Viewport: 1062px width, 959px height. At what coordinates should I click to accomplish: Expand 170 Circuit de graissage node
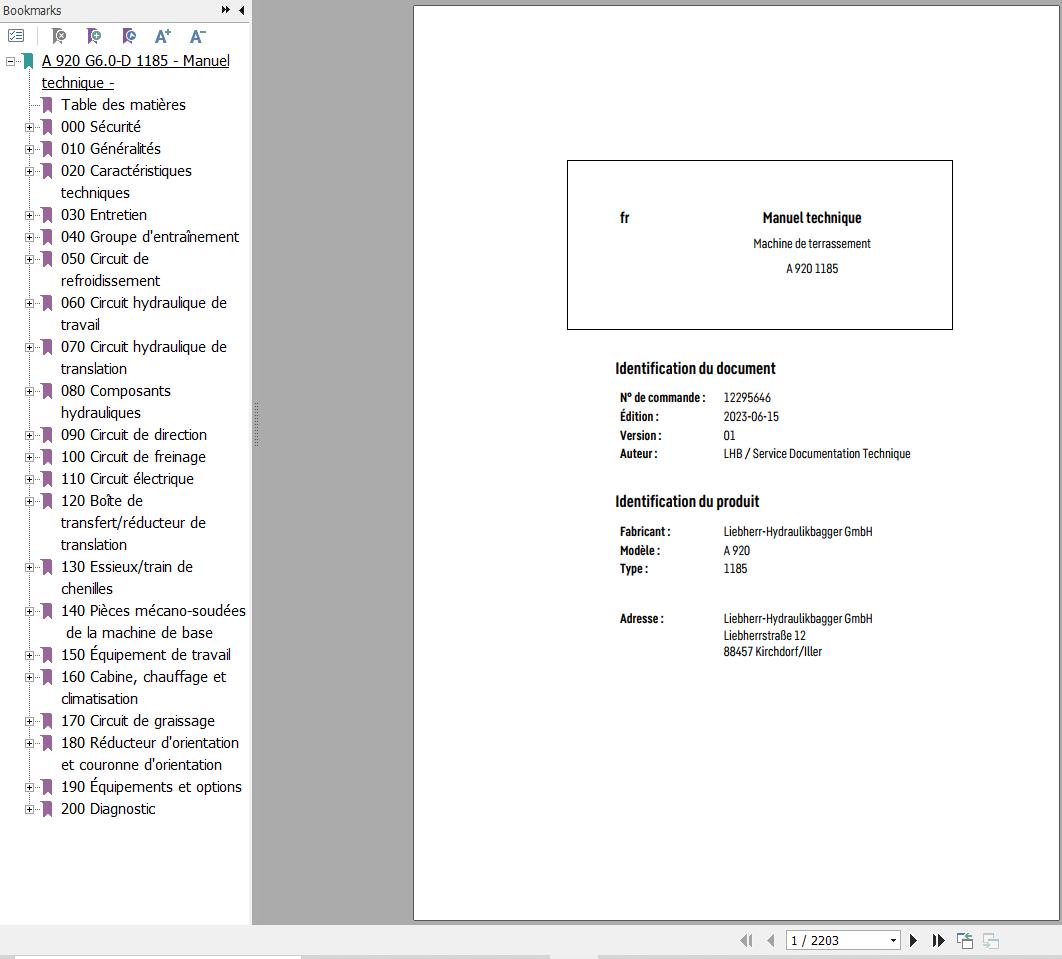pos(29,721)
